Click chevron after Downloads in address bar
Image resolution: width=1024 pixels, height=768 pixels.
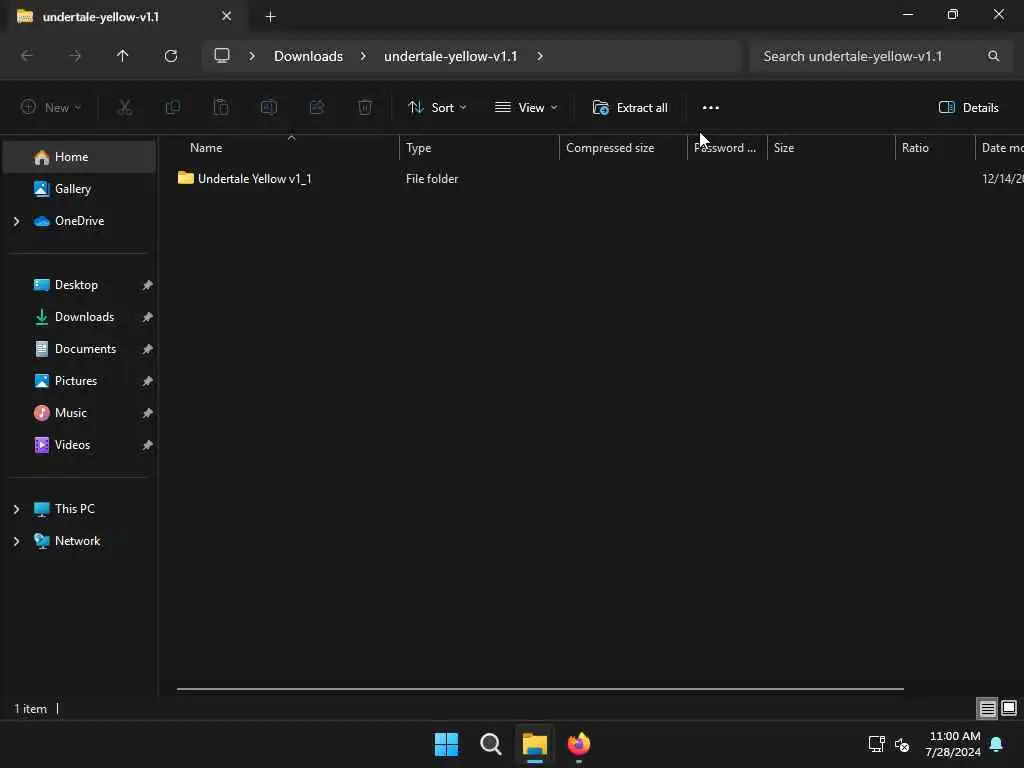[363, 56]
